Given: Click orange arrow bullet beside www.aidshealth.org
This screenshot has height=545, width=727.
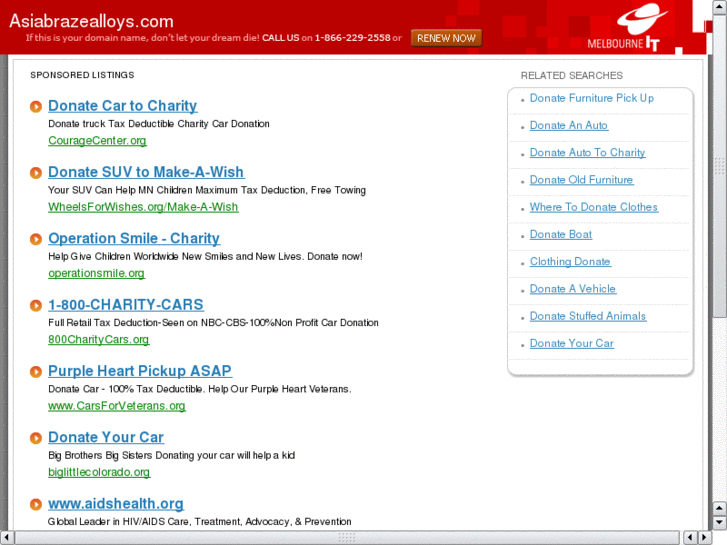Looking at the screenshot, I should point(36,505).
